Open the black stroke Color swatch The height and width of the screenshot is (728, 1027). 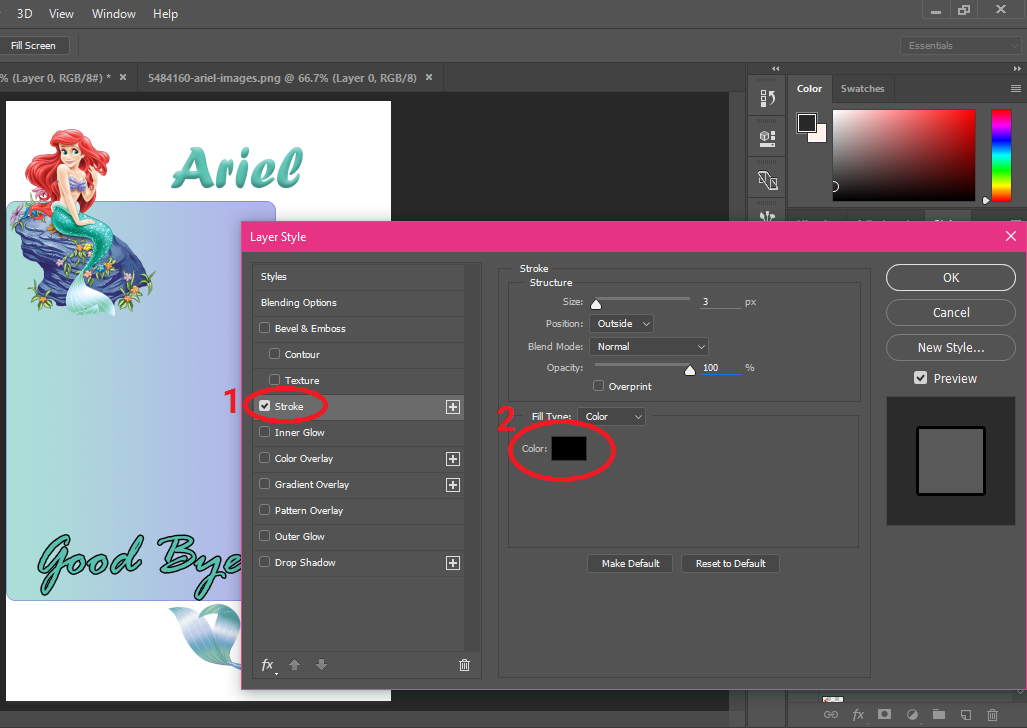569,449
